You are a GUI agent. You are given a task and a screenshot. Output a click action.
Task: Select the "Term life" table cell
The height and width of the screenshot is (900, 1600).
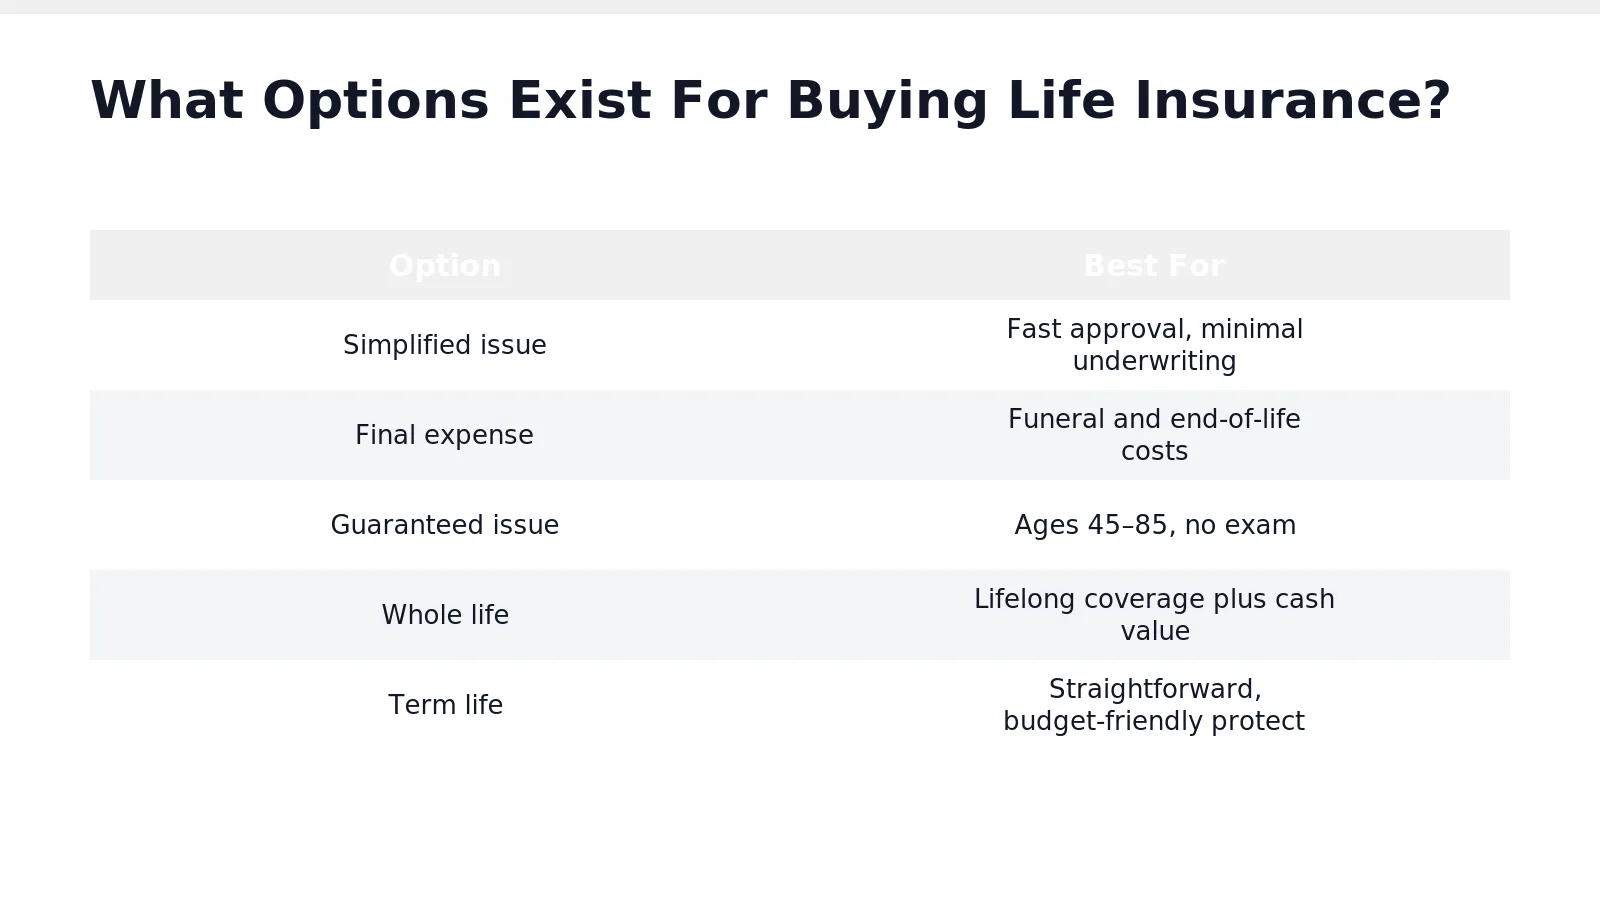coord(445,705)
